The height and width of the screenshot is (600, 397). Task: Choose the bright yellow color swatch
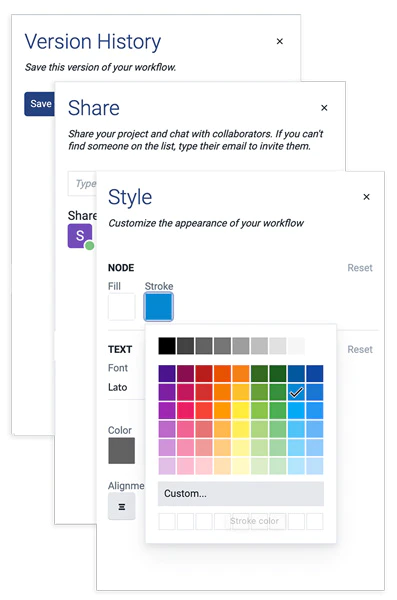(x=241, y=410)
